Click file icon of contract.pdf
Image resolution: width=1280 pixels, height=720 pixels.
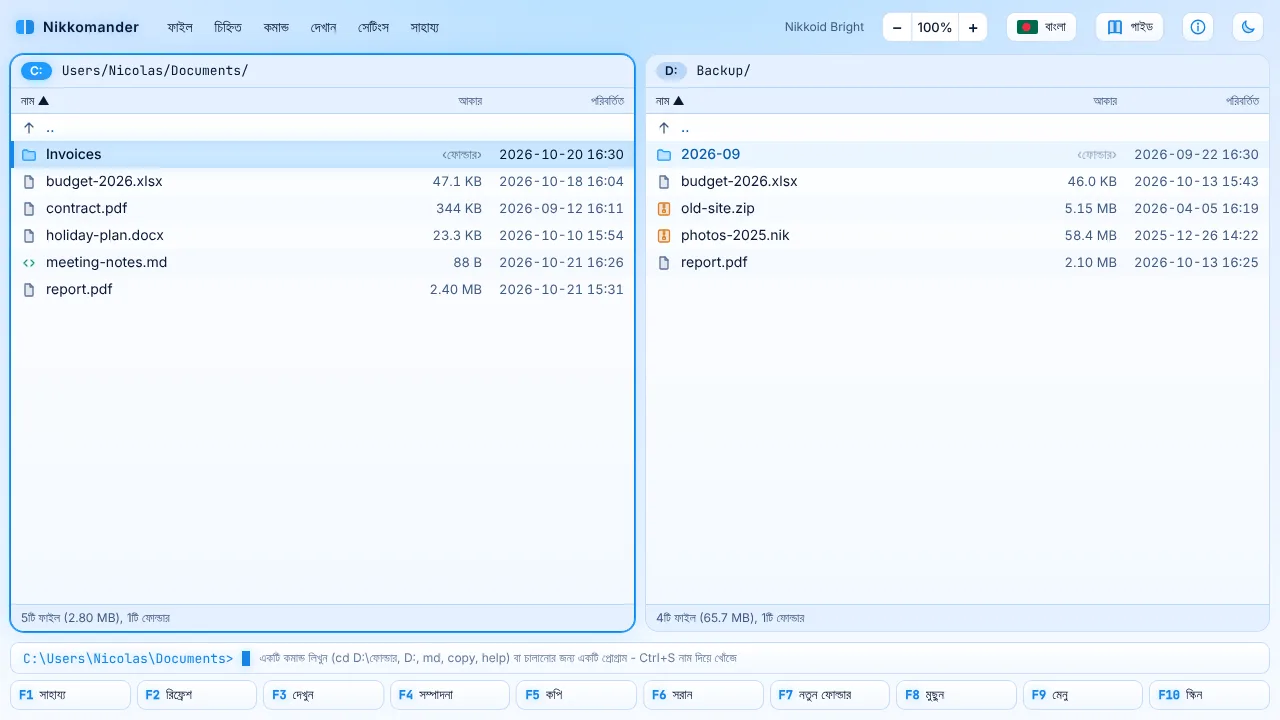[29, 209]
